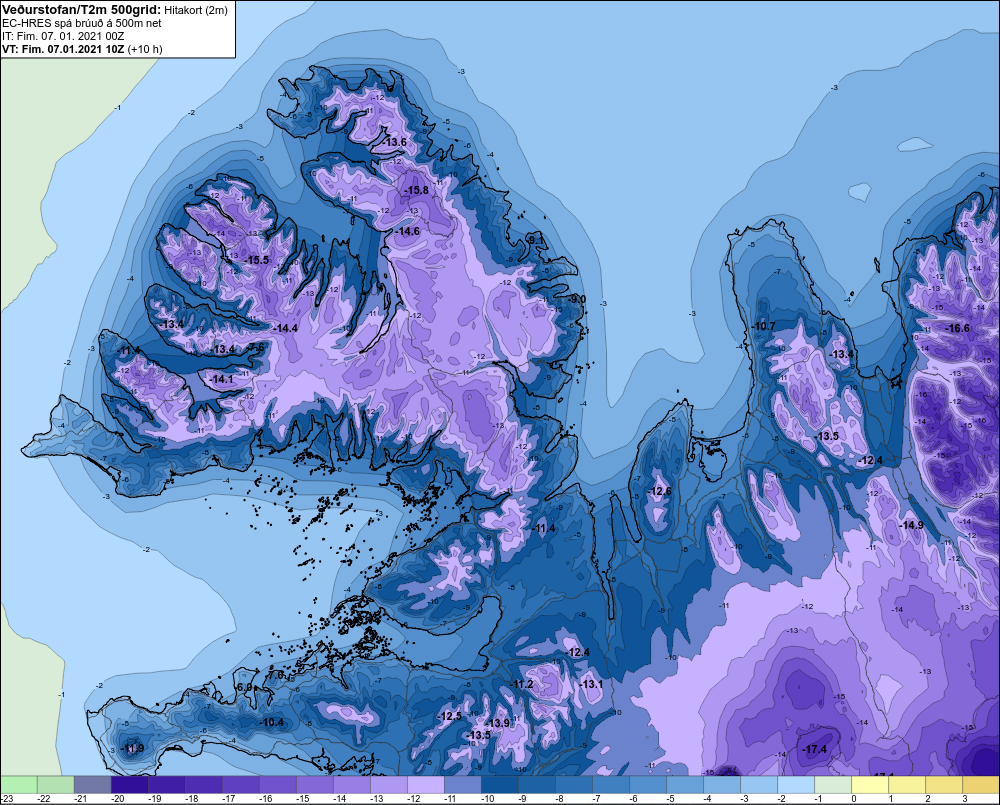Select the orange-yellow legend swatch labeled 3
The image size is (1000, 805).
tap(981, 784)
